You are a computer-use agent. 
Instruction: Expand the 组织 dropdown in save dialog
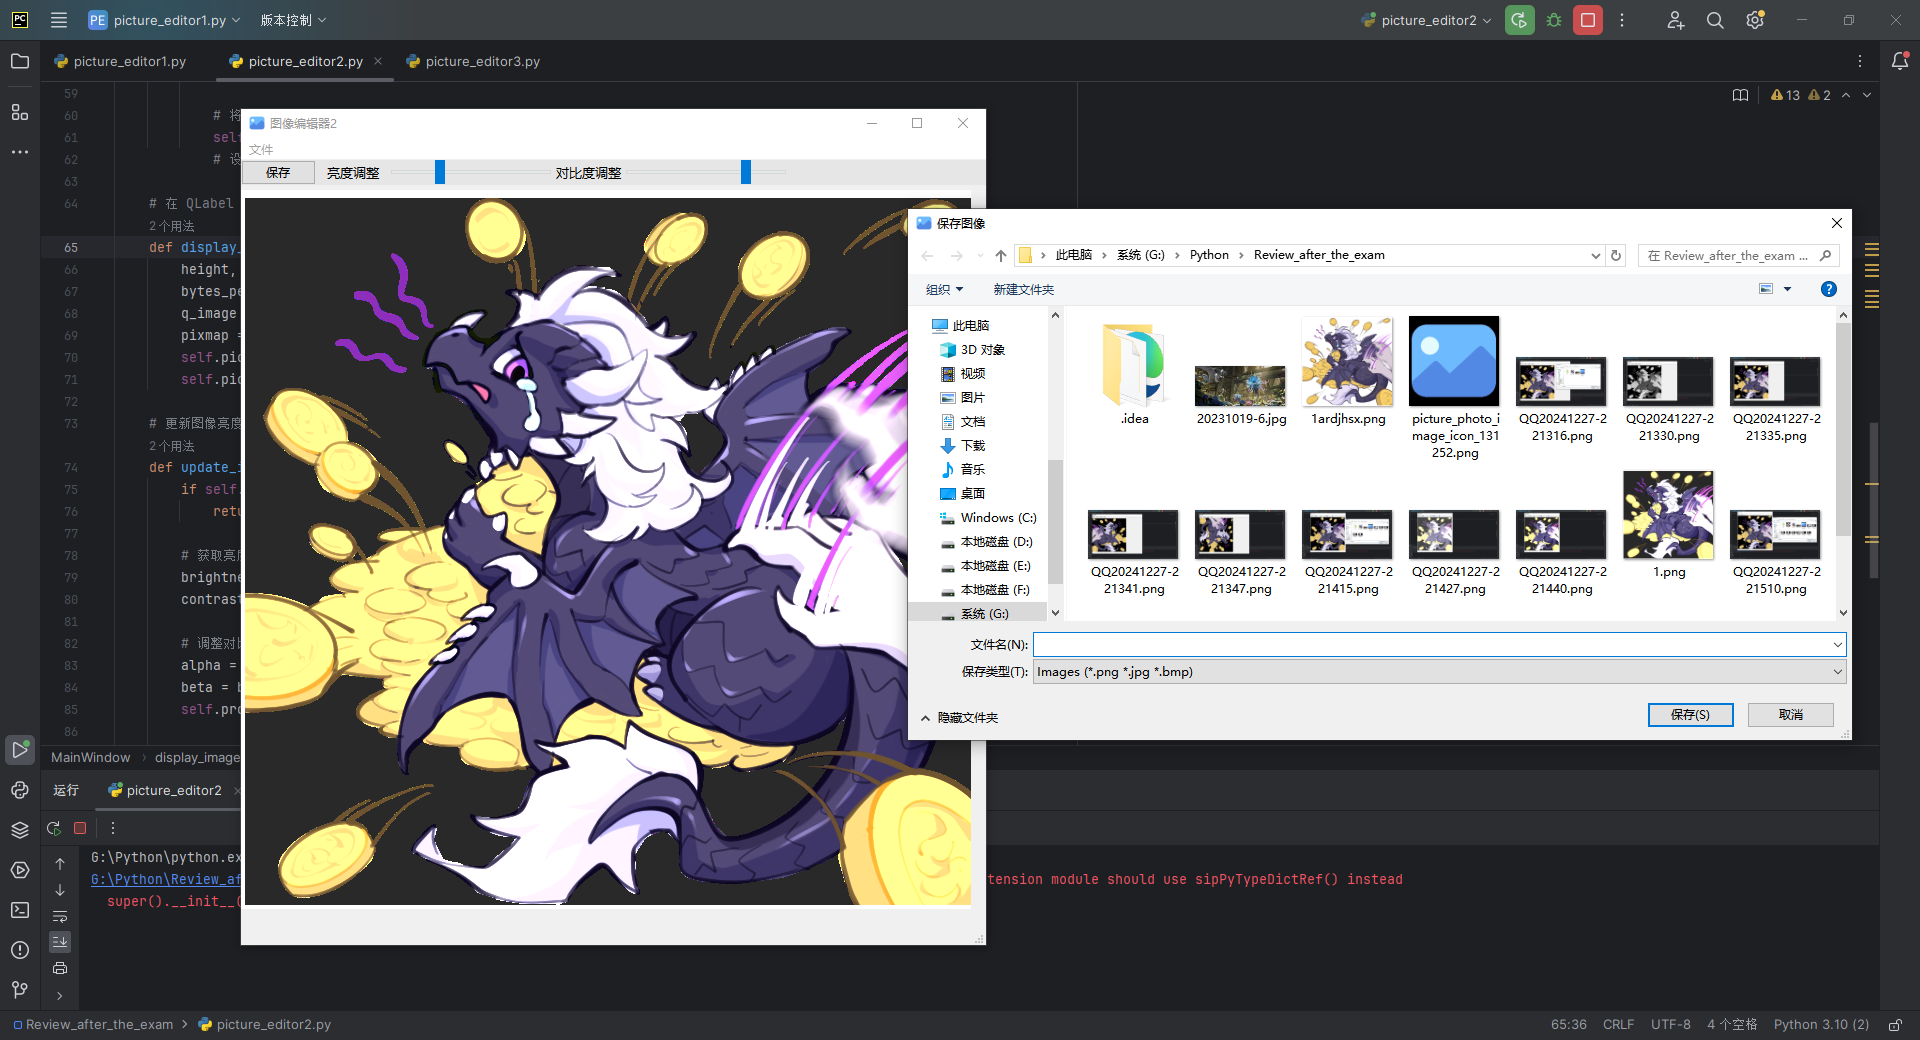point(945,289)
